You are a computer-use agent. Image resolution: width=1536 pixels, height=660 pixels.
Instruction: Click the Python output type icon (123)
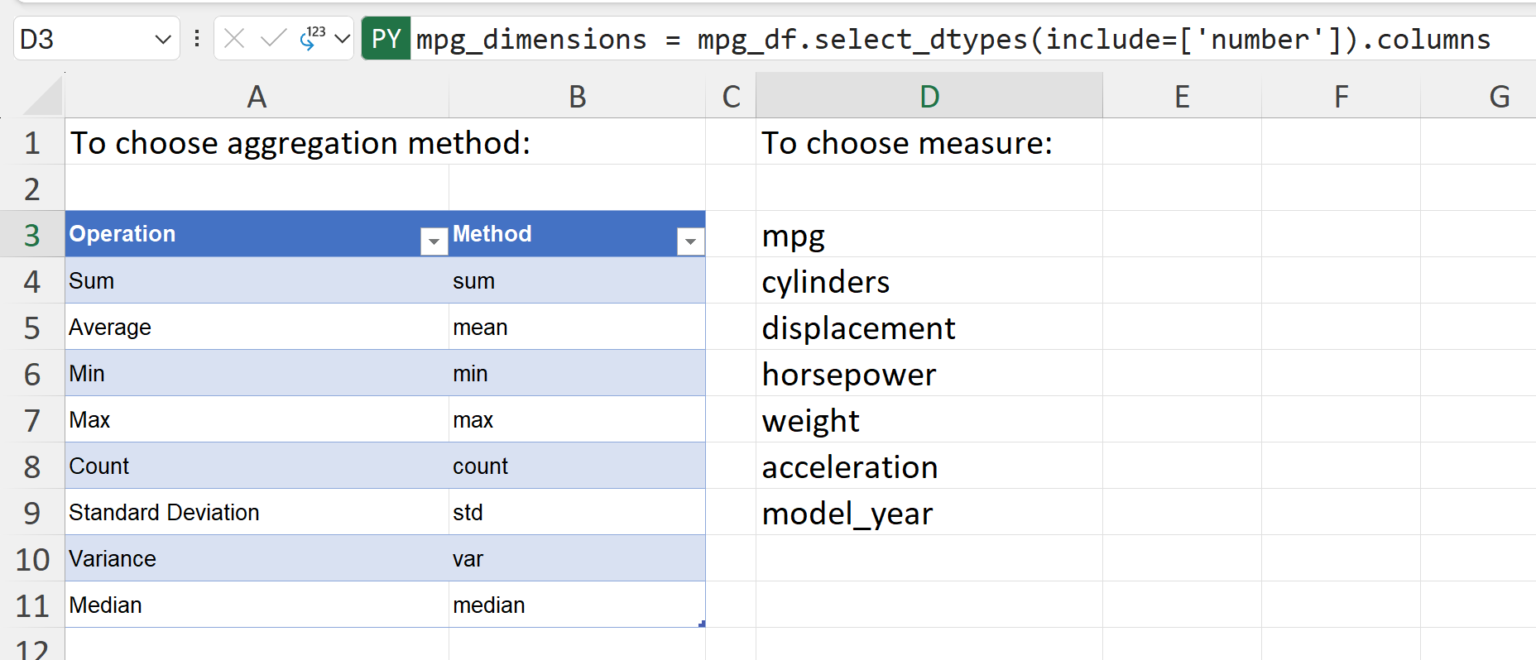pos(313,38)
